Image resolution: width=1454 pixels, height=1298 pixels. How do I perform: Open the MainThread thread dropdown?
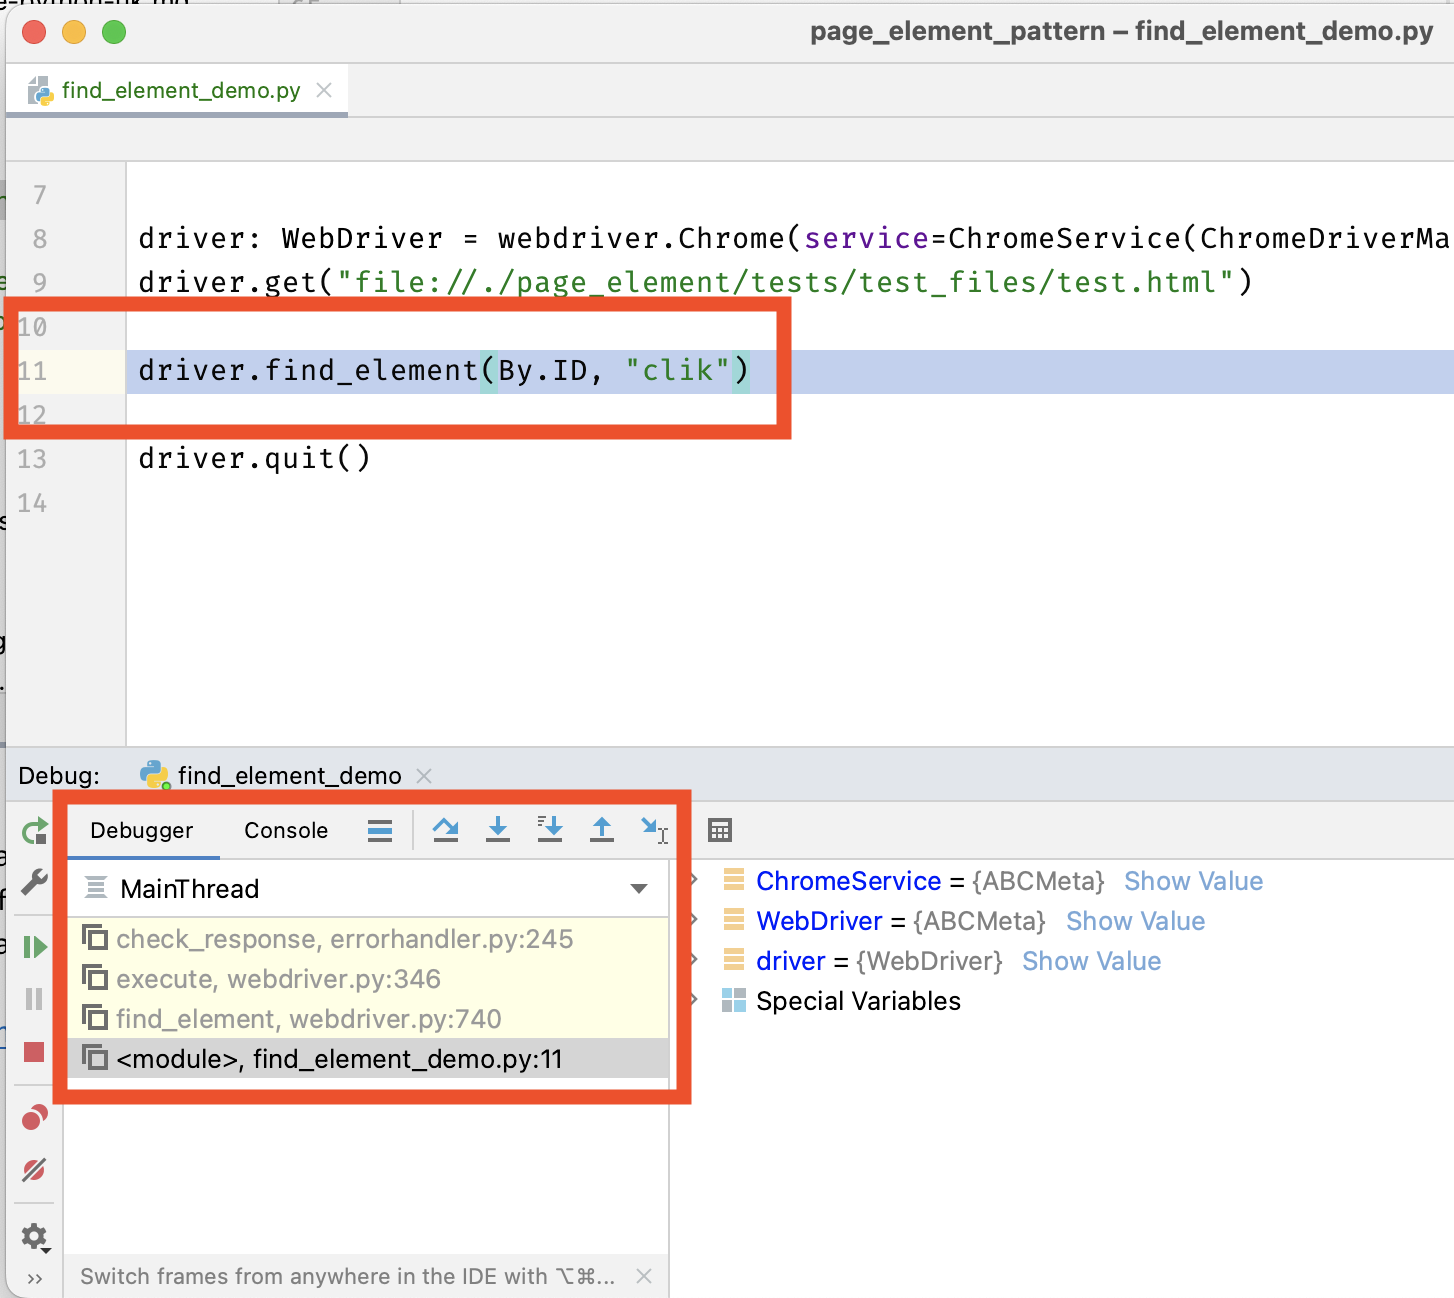pyautogui.click(x=368, y=889)
